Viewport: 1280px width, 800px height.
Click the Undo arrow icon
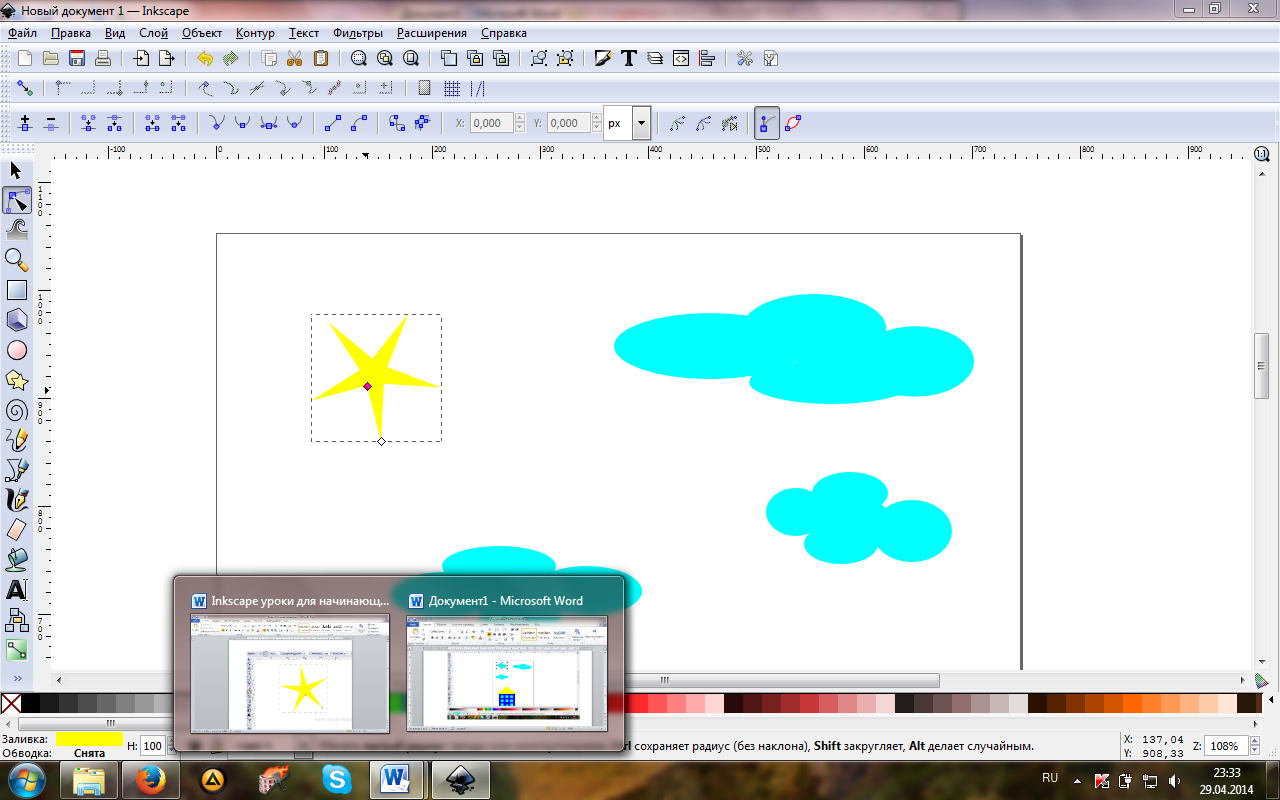[x=205, y=58]
